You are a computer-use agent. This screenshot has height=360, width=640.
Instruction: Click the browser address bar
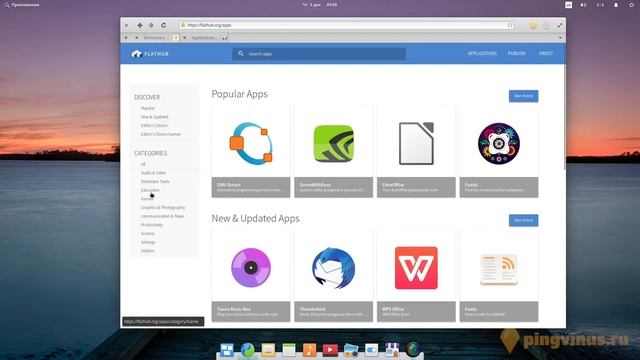tap(346, 25)
